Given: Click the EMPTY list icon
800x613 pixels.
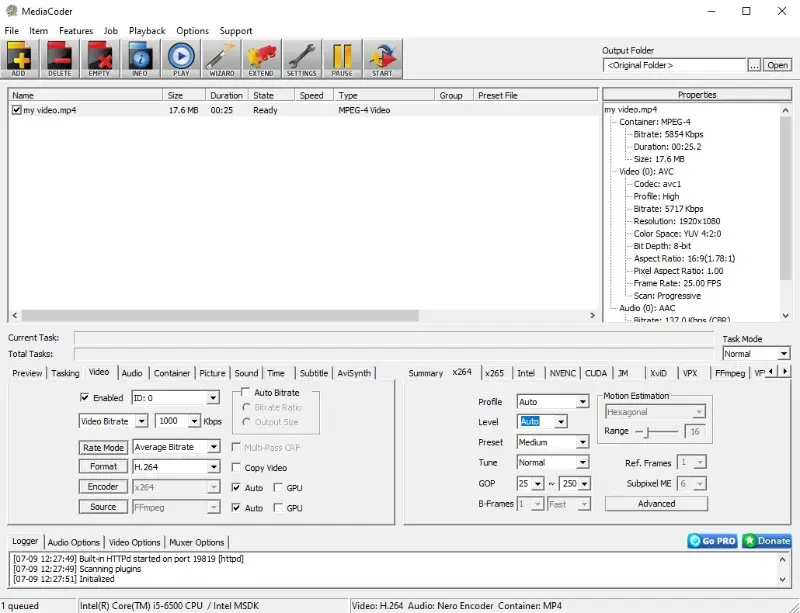Looking at the screenshot, I should point(100,58).
